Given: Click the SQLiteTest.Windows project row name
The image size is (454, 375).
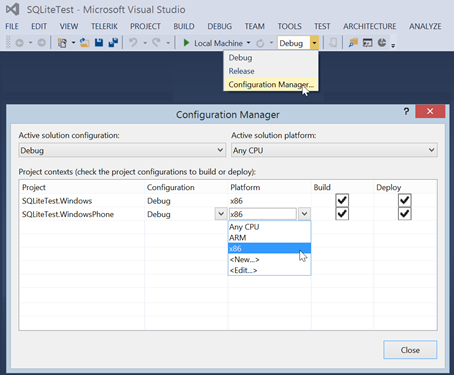Looking at the screenshot, I should (57, 201).
